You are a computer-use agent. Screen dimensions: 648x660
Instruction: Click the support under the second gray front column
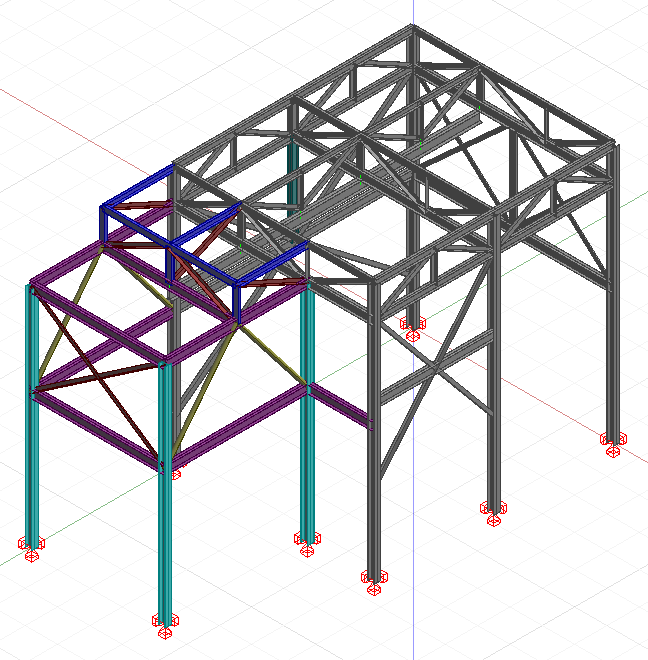tap(492, 512)
